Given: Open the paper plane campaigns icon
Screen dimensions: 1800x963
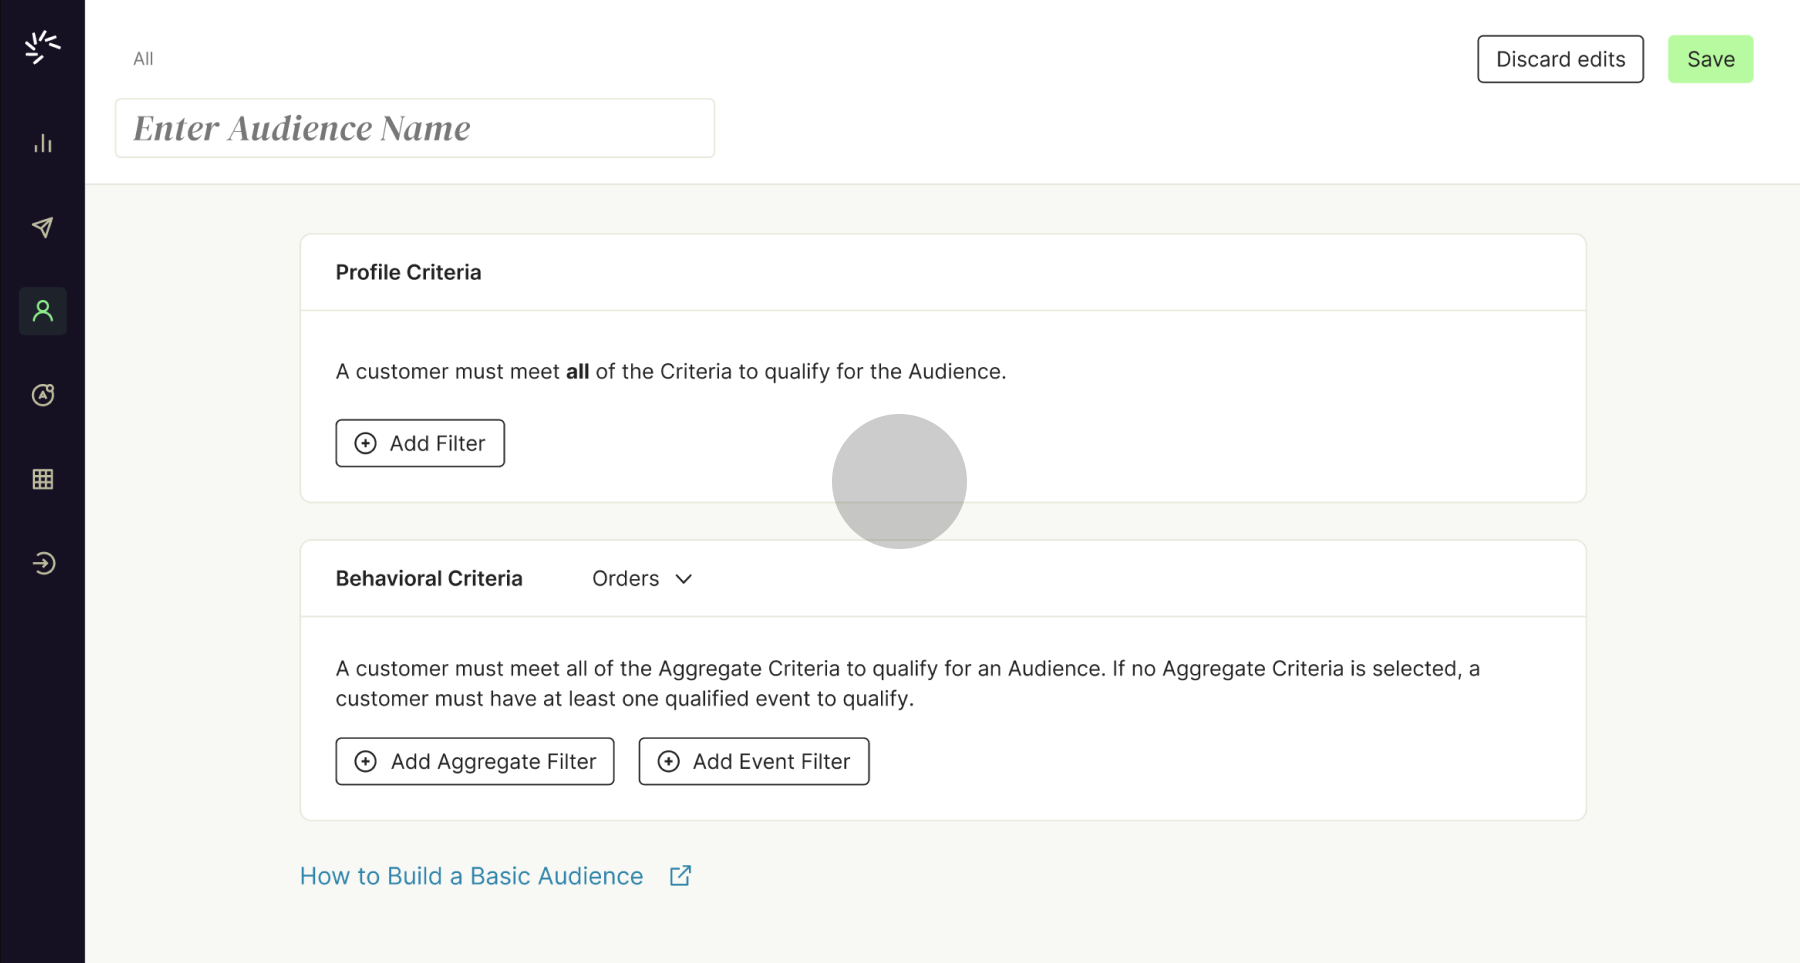Looking at the screenshot, I should coord(43,228).
